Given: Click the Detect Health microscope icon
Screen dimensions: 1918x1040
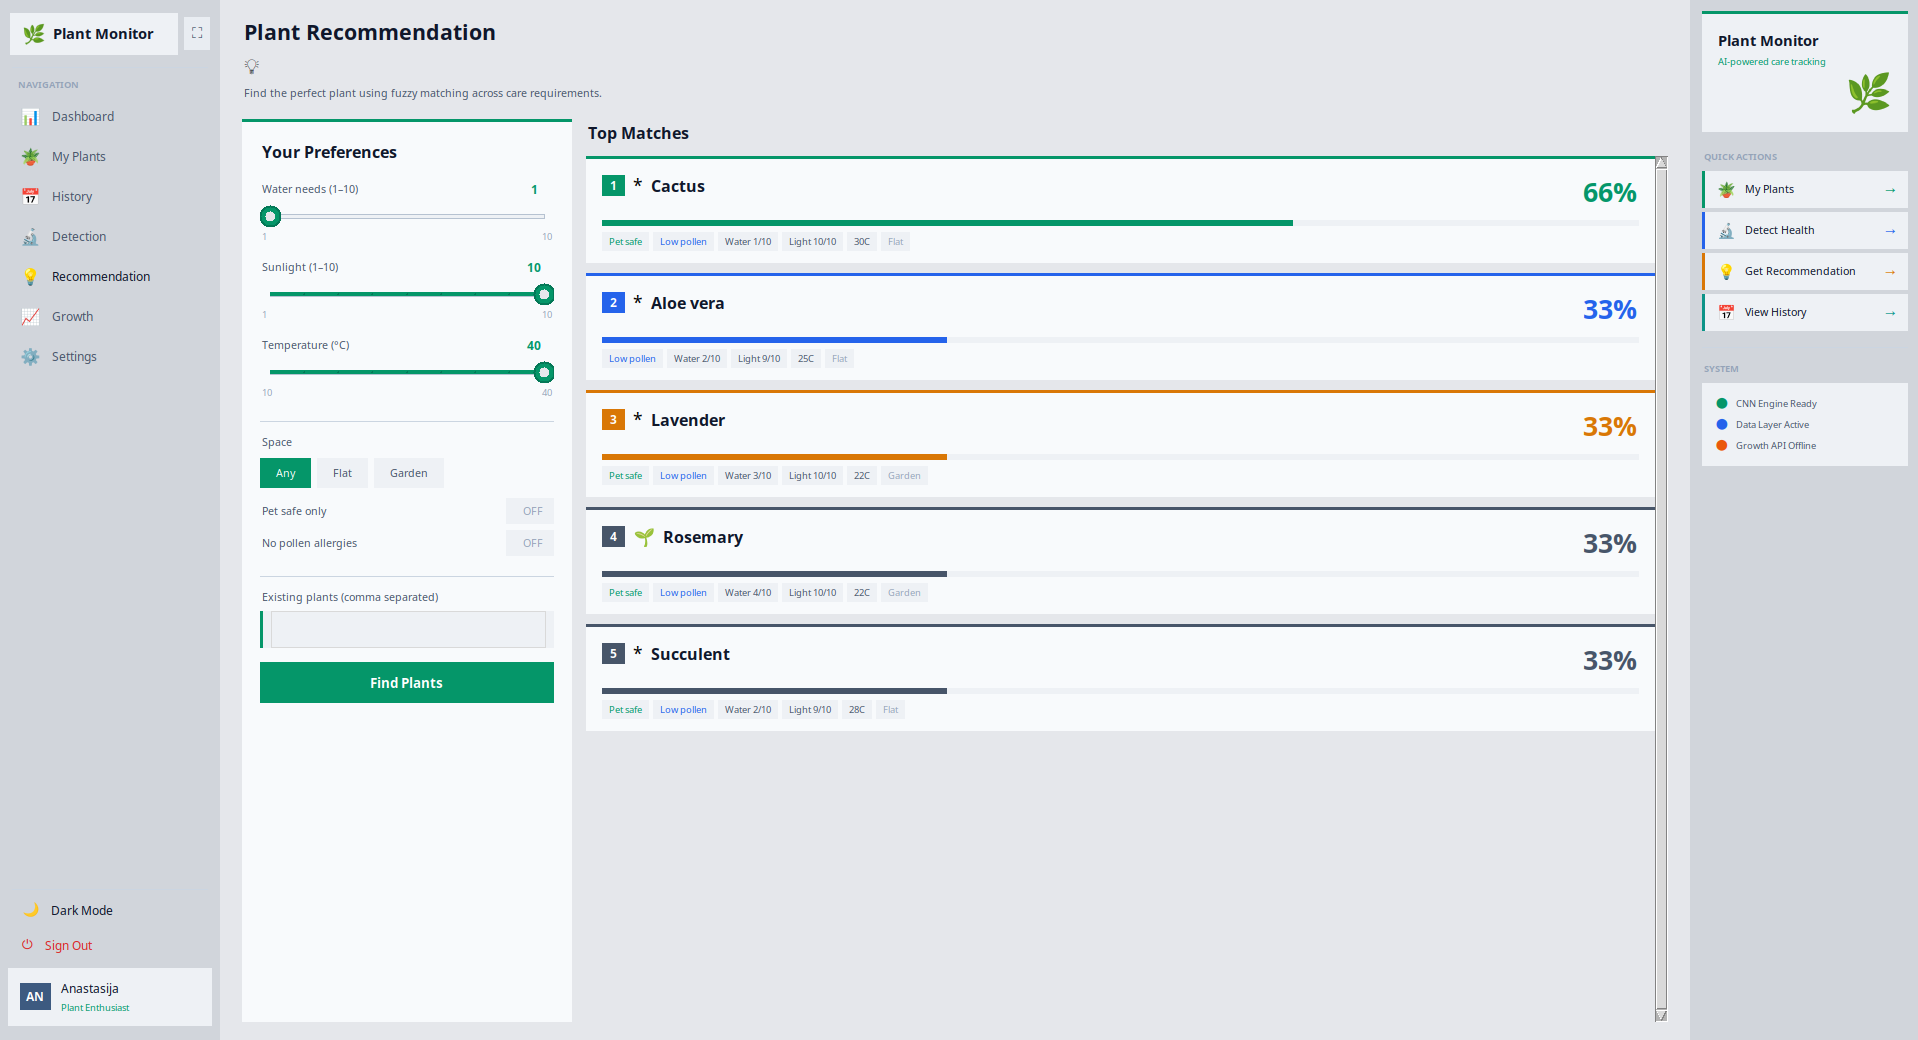Looking at the screenshot, I should [x=1726, y=231].
